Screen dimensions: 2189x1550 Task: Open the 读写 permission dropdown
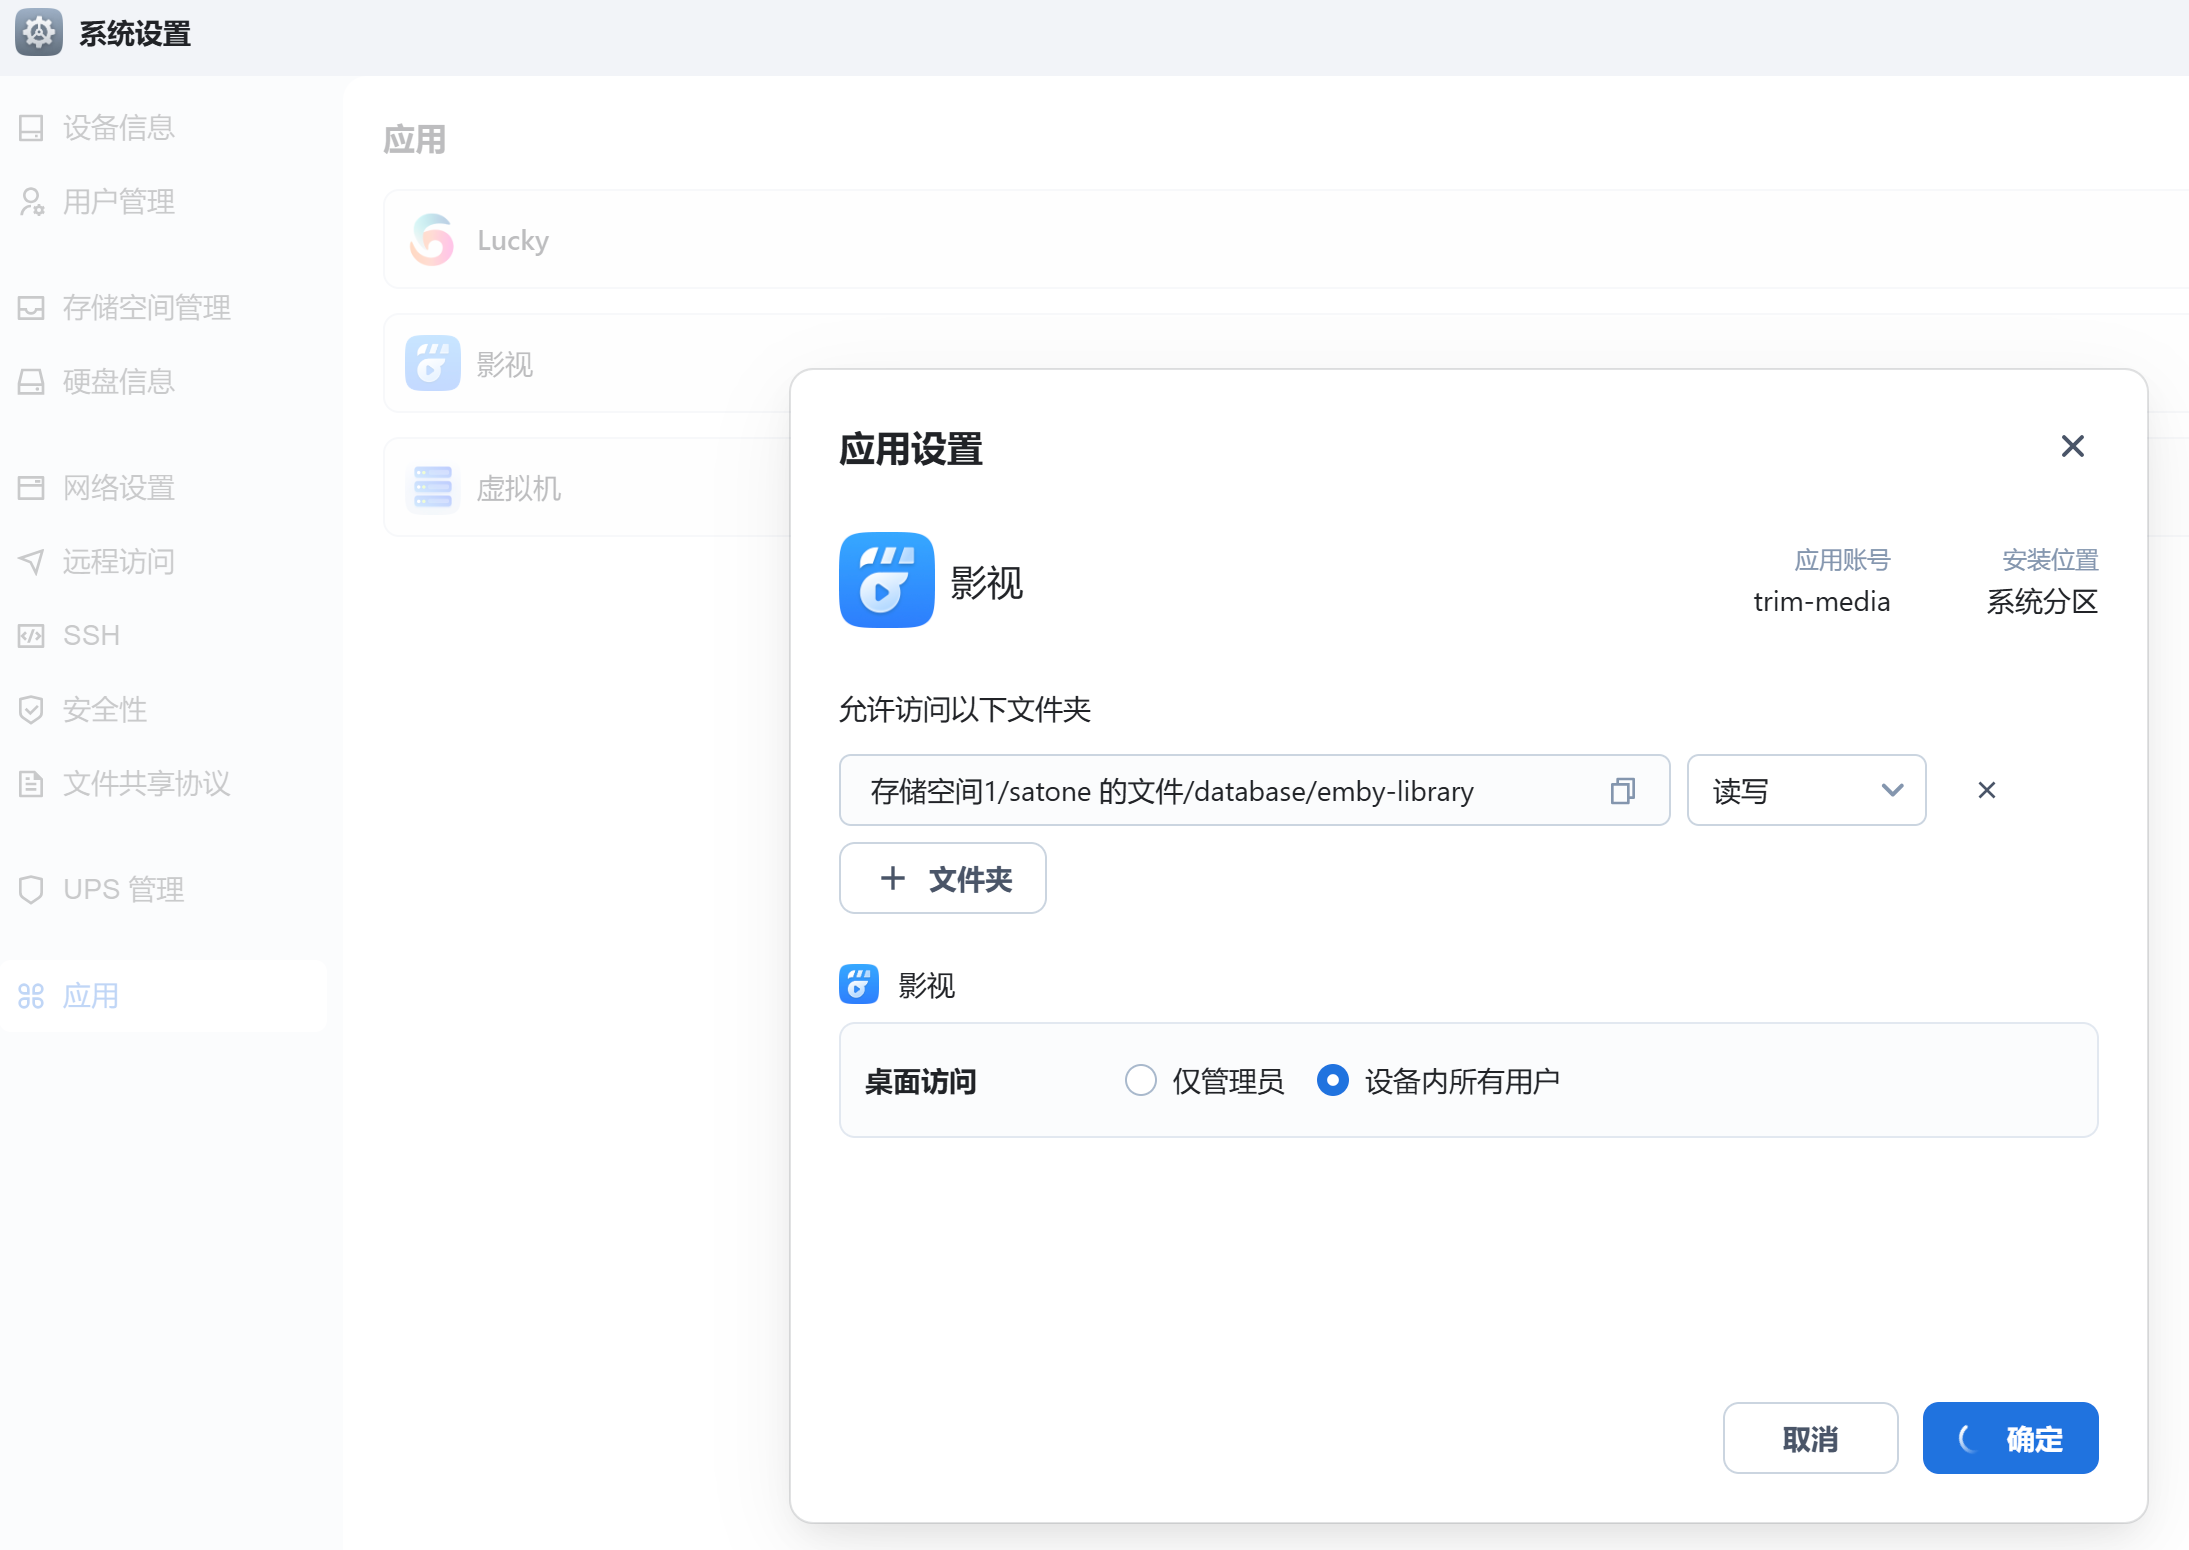1806,791
